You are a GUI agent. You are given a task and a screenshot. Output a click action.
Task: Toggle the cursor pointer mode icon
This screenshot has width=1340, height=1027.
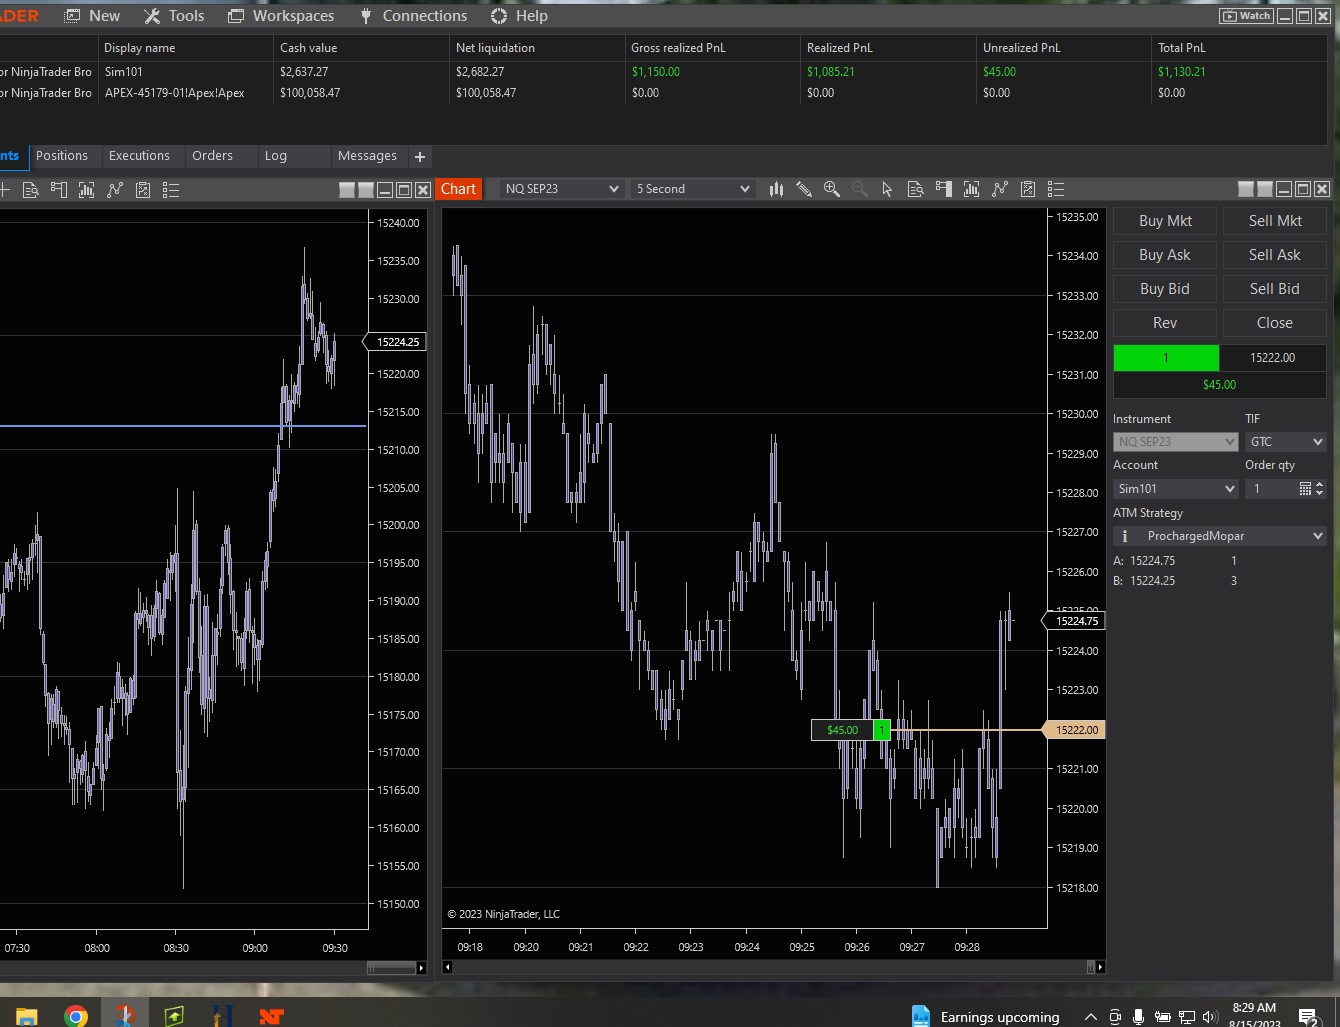pyautogui.click(x=887, y=189)
